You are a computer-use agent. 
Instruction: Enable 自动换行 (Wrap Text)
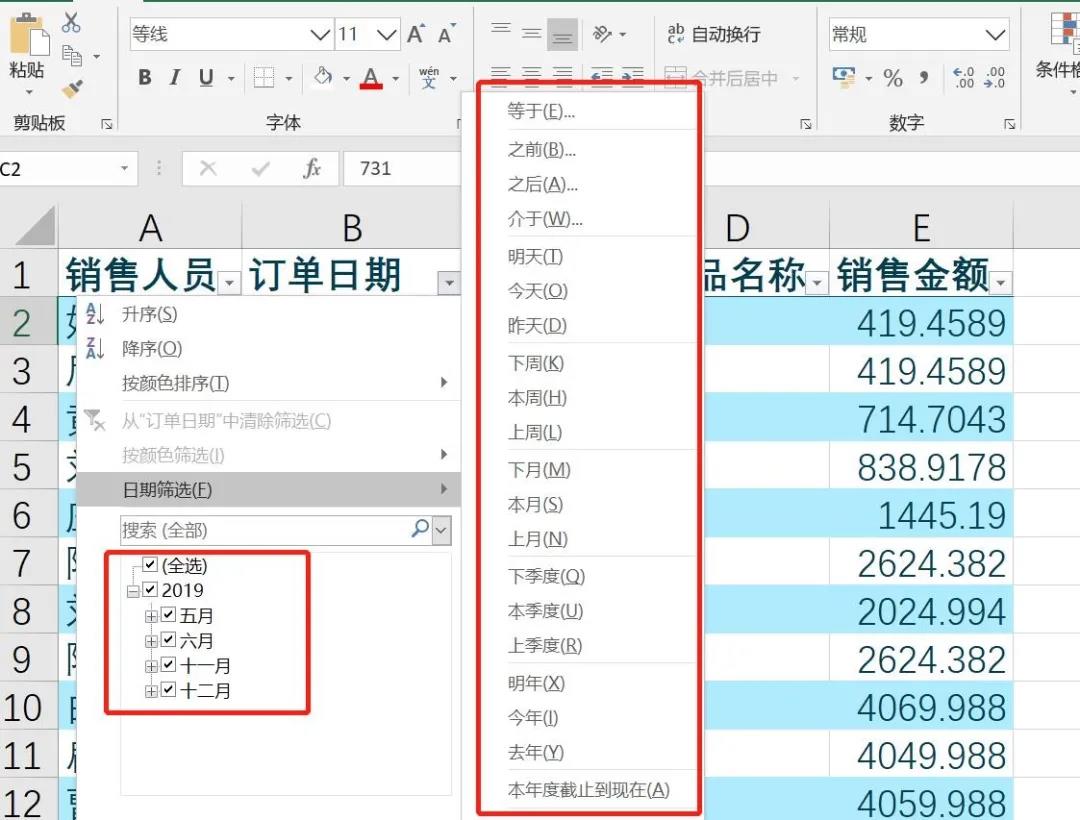click(x=716, y=33)
